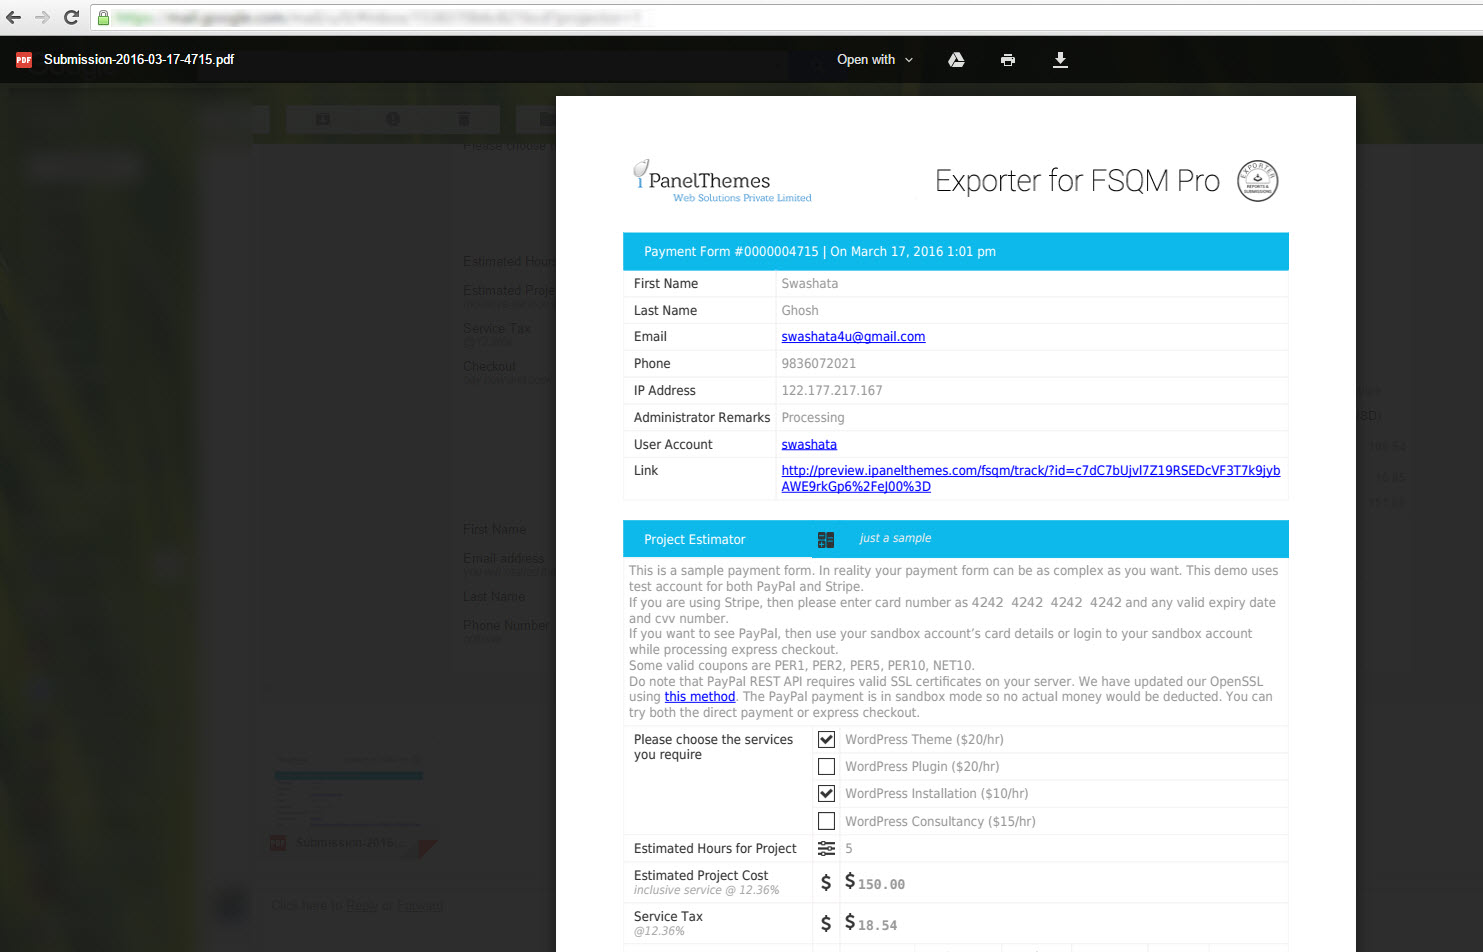Click the red PDF file icon

tap(24, 60)
